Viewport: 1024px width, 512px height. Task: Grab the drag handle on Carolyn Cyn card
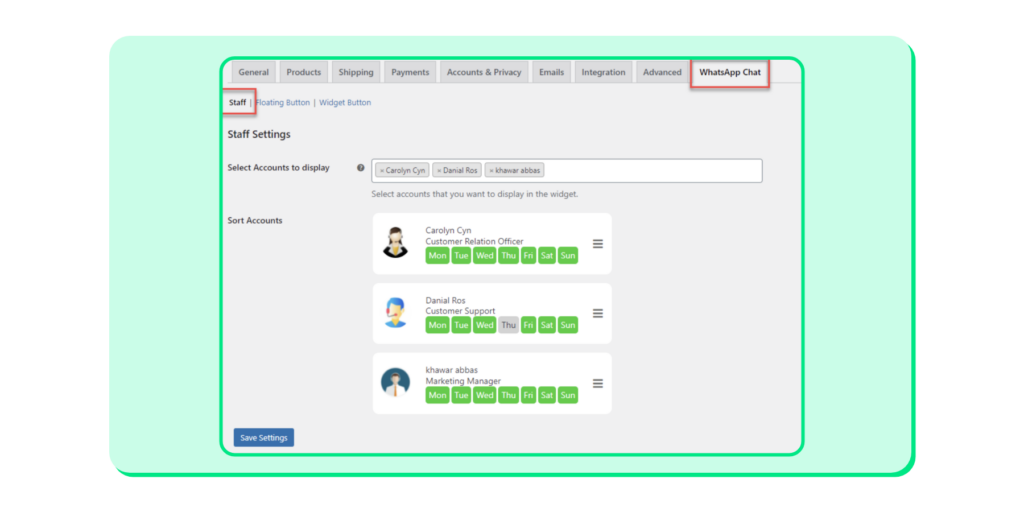(598, 244)
